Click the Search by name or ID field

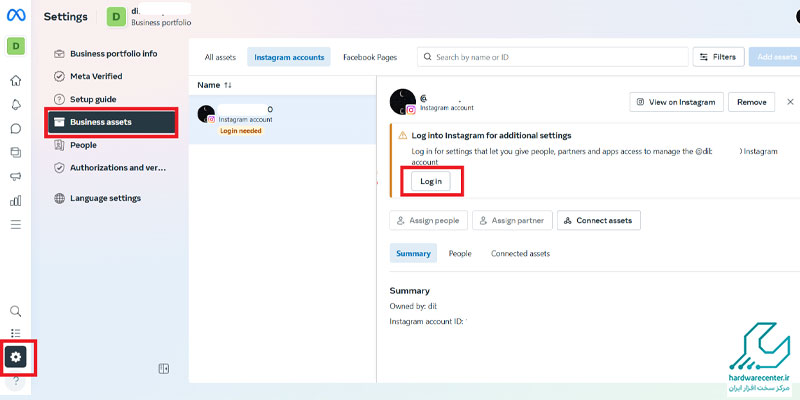[553, 57]
